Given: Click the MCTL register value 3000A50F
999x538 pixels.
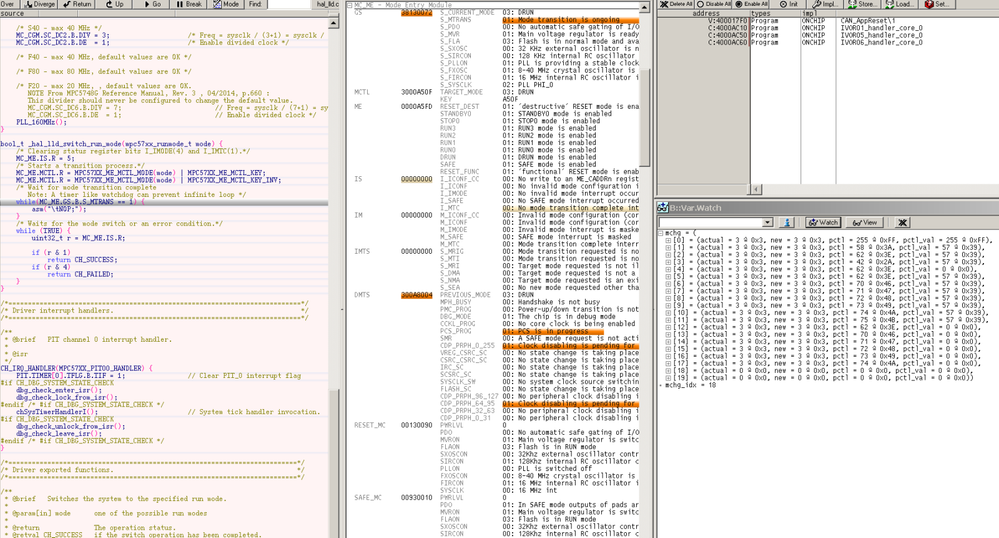Looking at the screenshot, I should click(417, 92).
